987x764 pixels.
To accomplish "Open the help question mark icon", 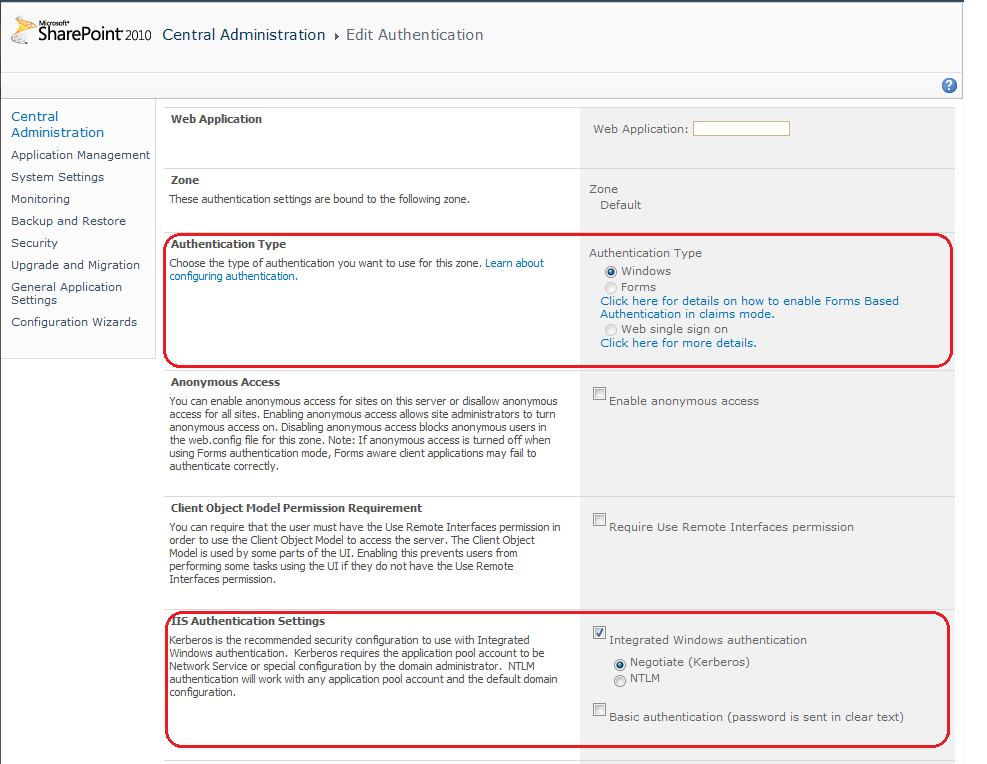I will point(949,86).
